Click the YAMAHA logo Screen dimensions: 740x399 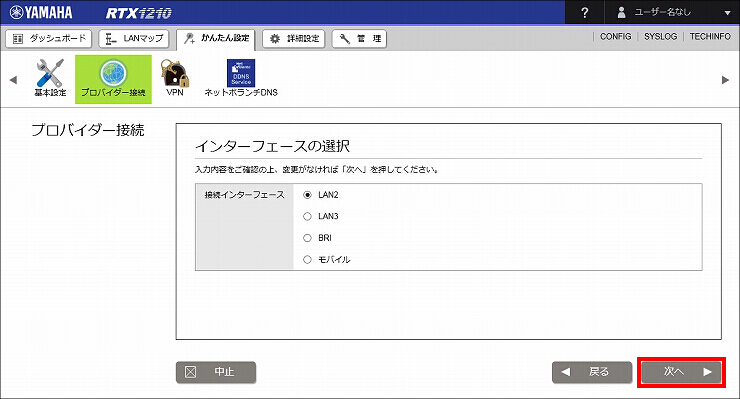point(41,12)
